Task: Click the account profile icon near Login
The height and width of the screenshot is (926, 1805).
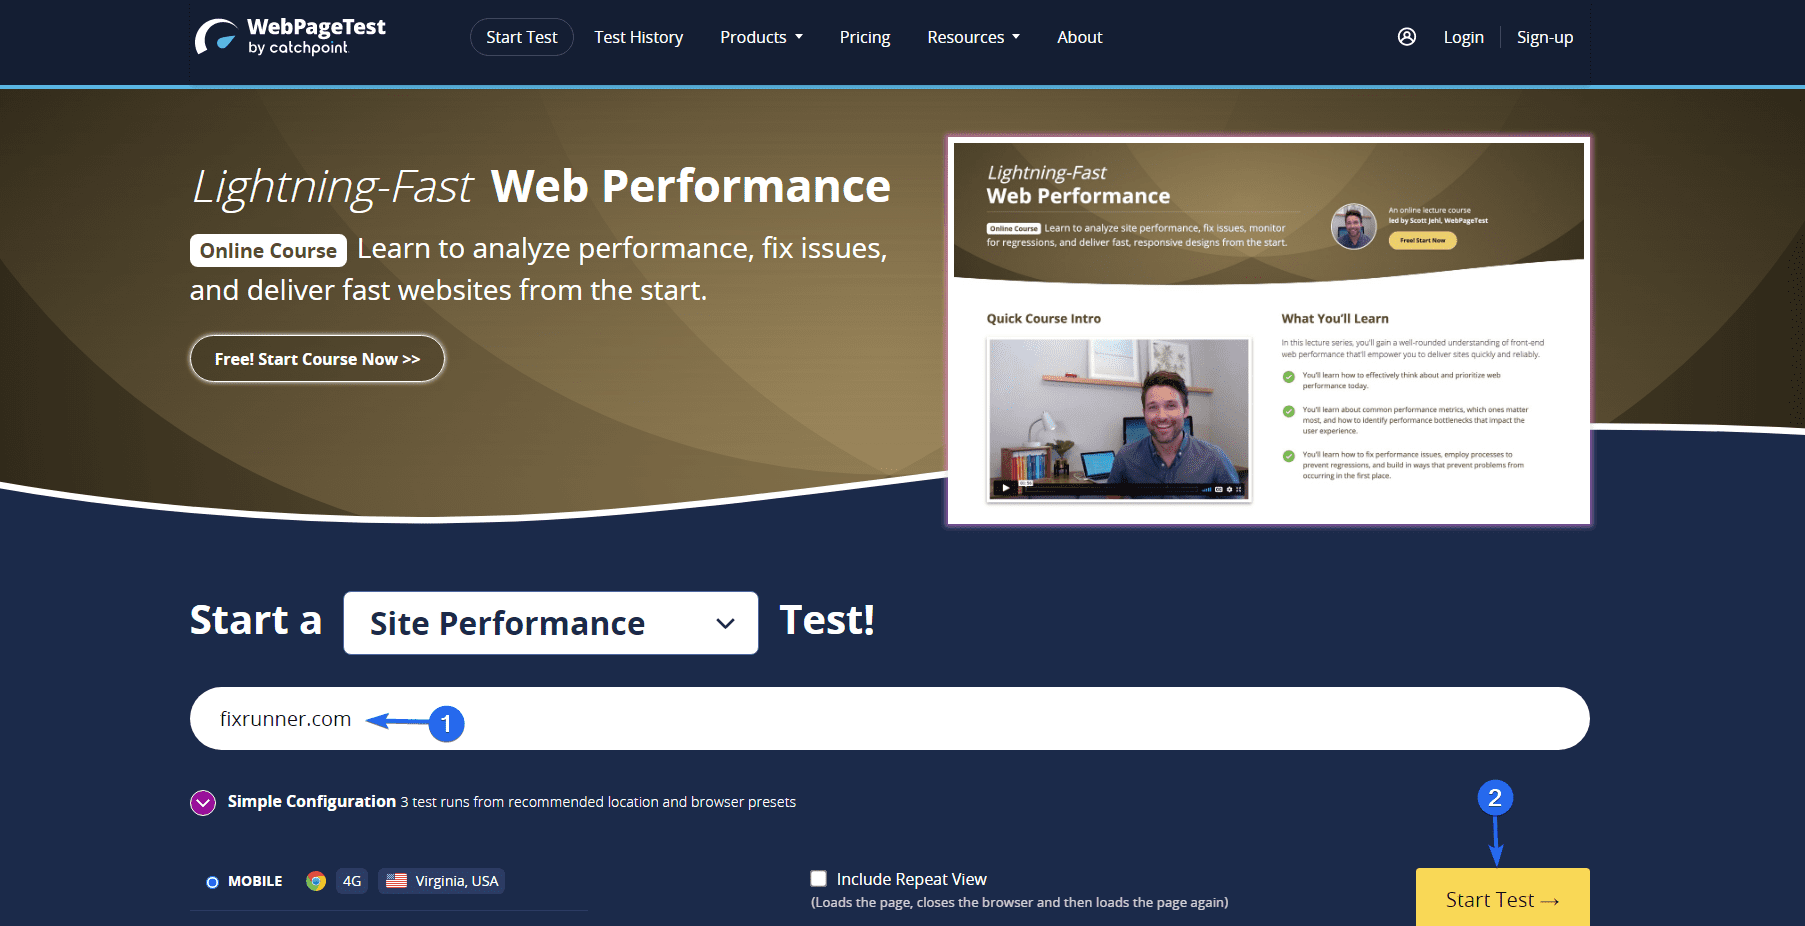Action: [1407, 36]
